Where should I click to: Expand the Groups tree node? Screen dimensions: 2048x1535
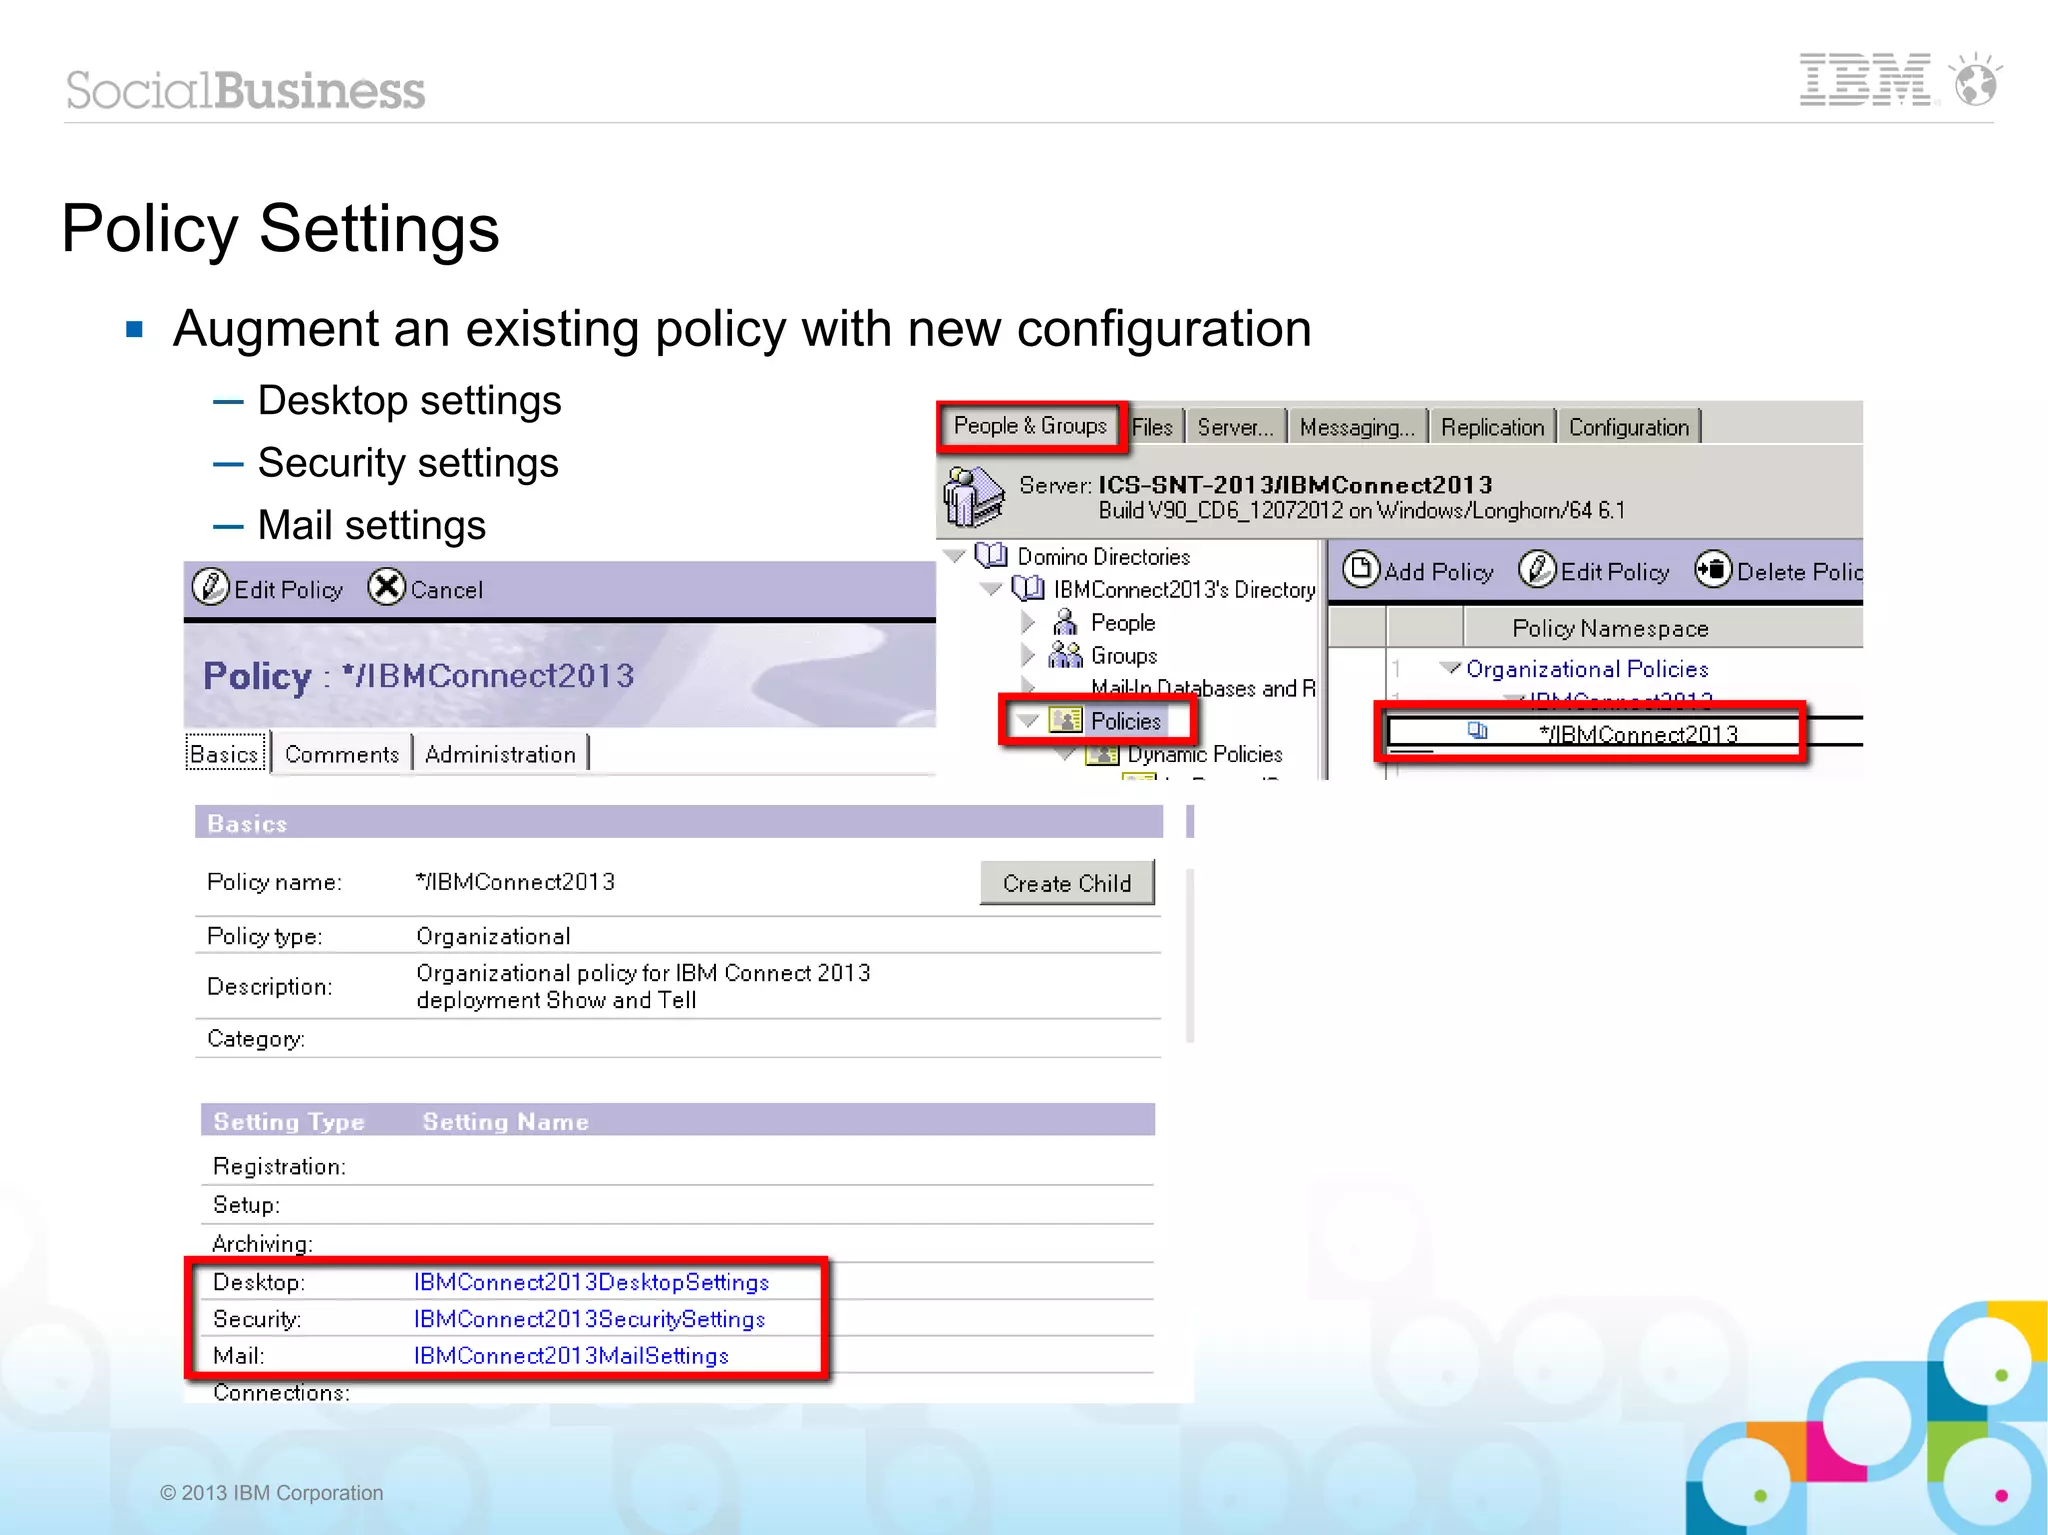point(1028,655)
